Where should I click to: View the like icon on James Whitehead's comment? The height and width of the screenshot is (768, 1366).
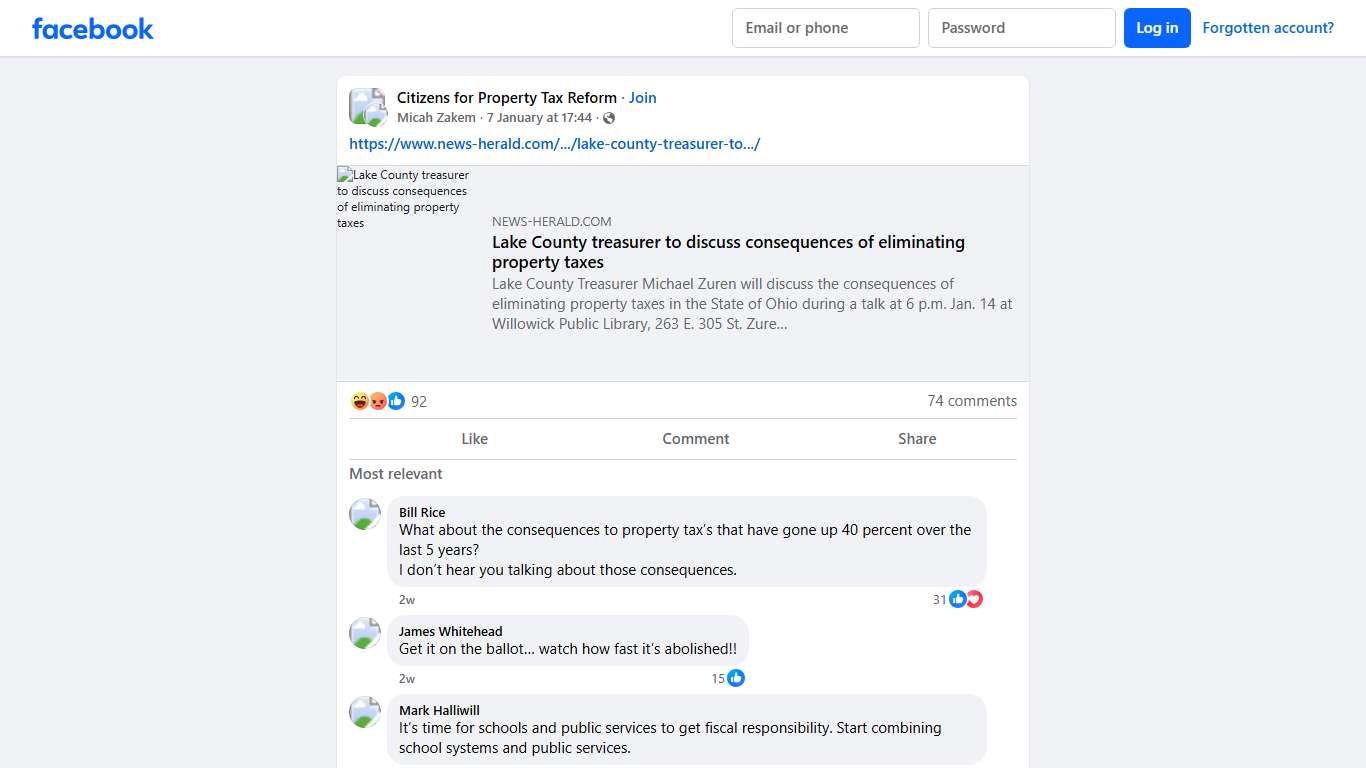[736, 678]
